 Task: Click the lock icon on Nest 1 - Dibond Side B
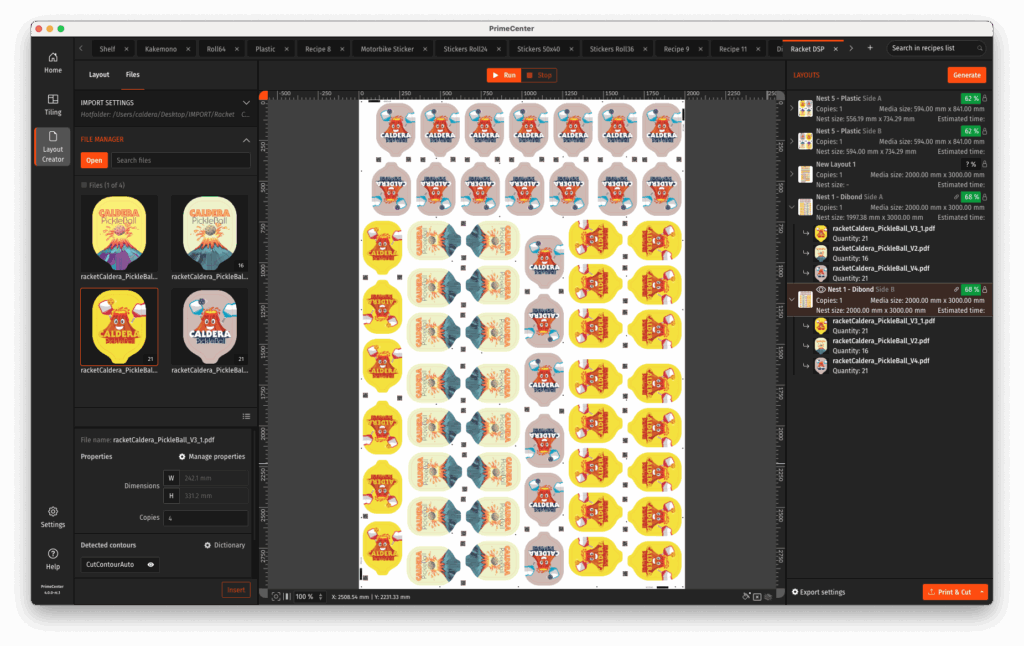point(985,289)
